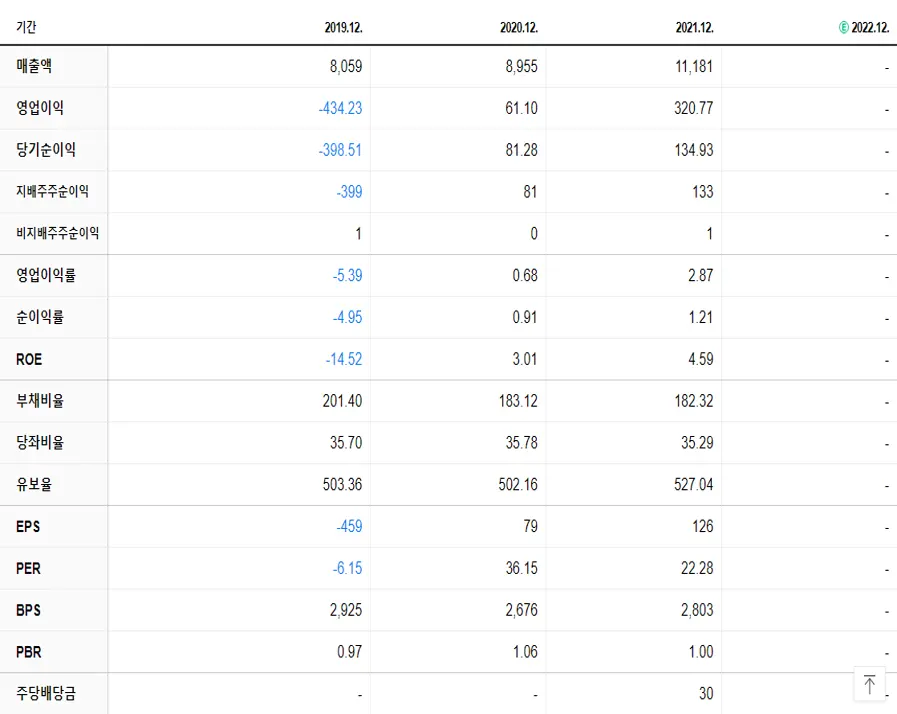
Task: Click operating profit value 61.10
Action: (x=521, y=108)
